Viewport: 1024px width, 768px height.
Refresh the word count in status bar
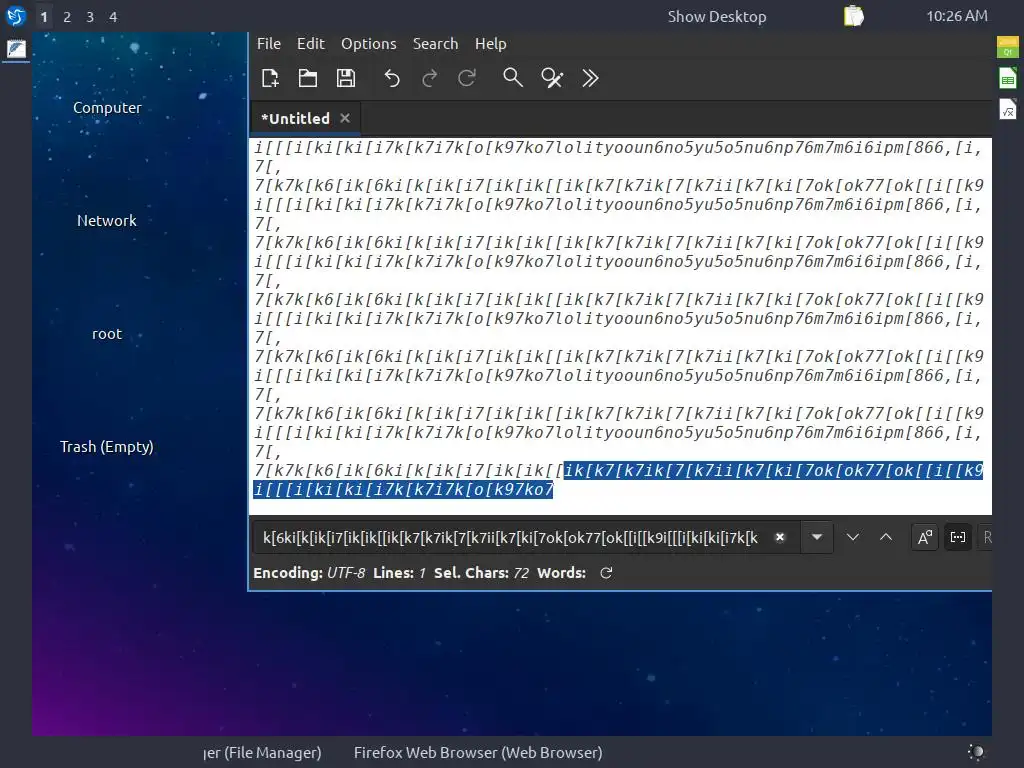pos(606,573)
